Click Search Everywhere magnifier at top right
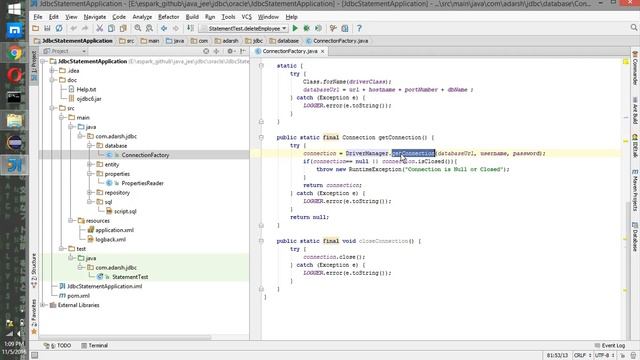The image size is (640, 360). click(633, 27)
